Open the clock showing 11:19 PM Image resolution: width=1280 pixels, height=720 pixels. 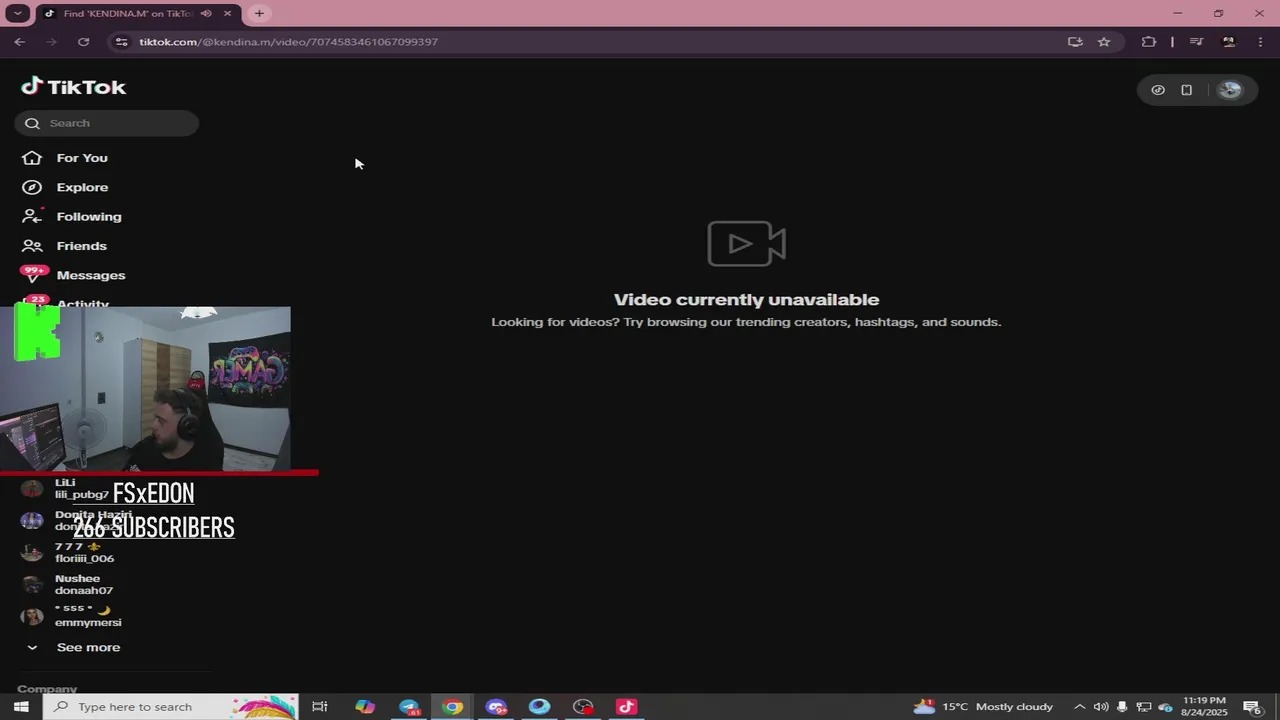pos(1203,707)
